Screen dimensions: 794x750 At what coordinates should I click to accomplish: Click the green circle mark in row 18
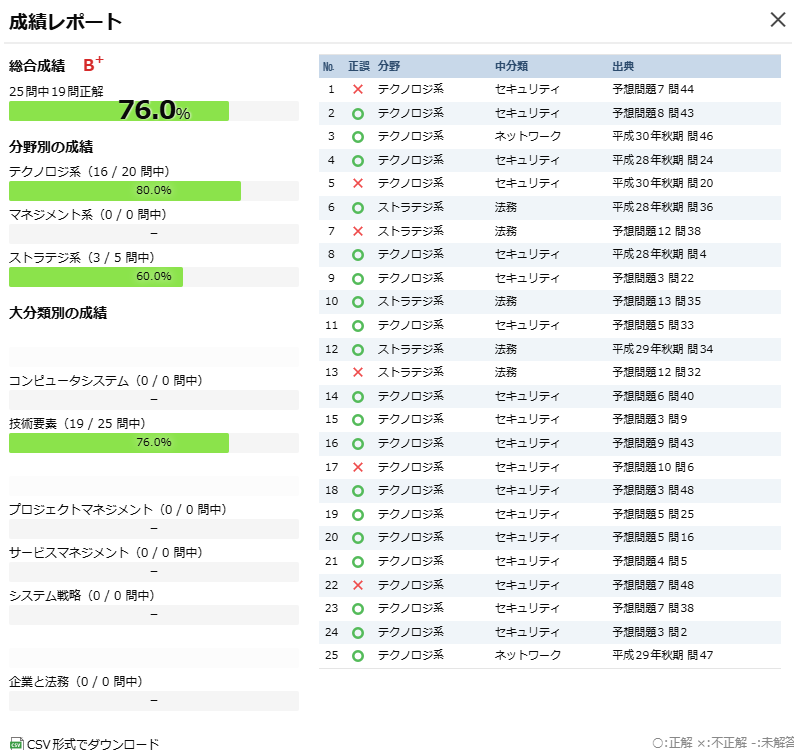click(x=358, y=491)
